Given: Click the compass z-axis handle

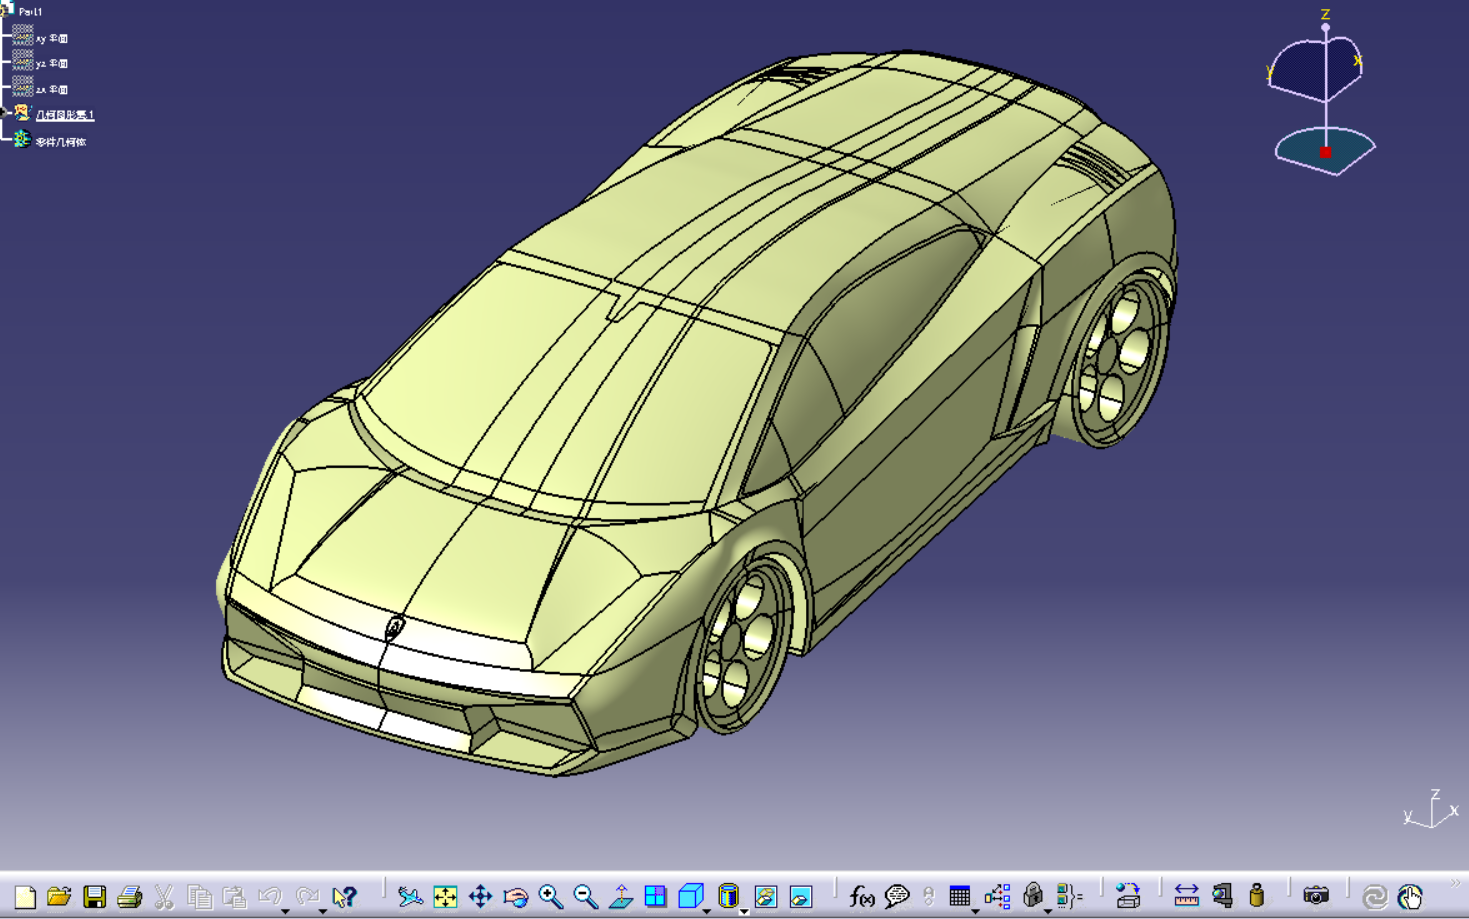Looking at the screenshot, I should tap(1326, 26).
